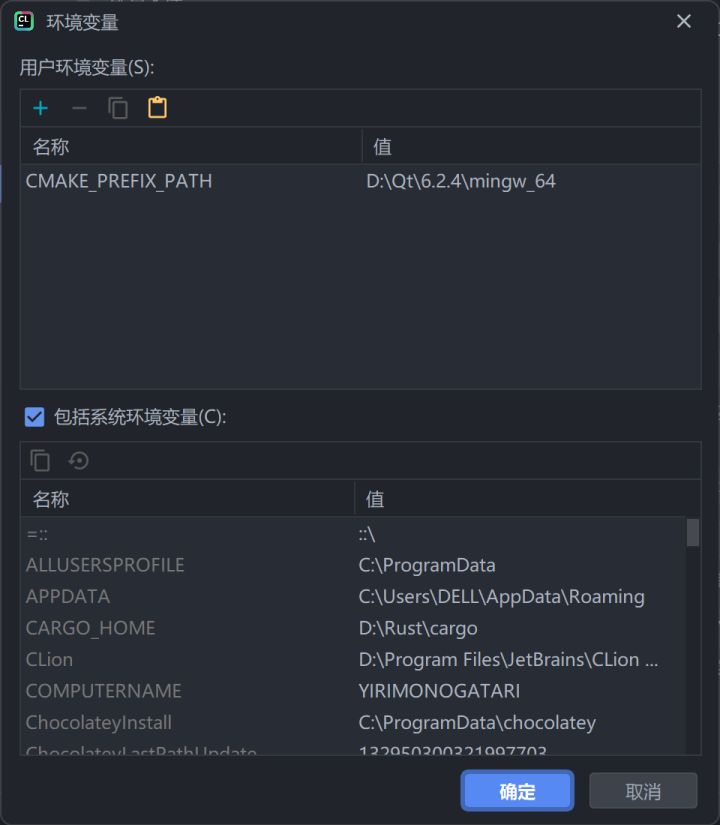This screenshot has height=825, width=720.
Task: Click the revert icon above system variables
Action: (x=79, y=460)
